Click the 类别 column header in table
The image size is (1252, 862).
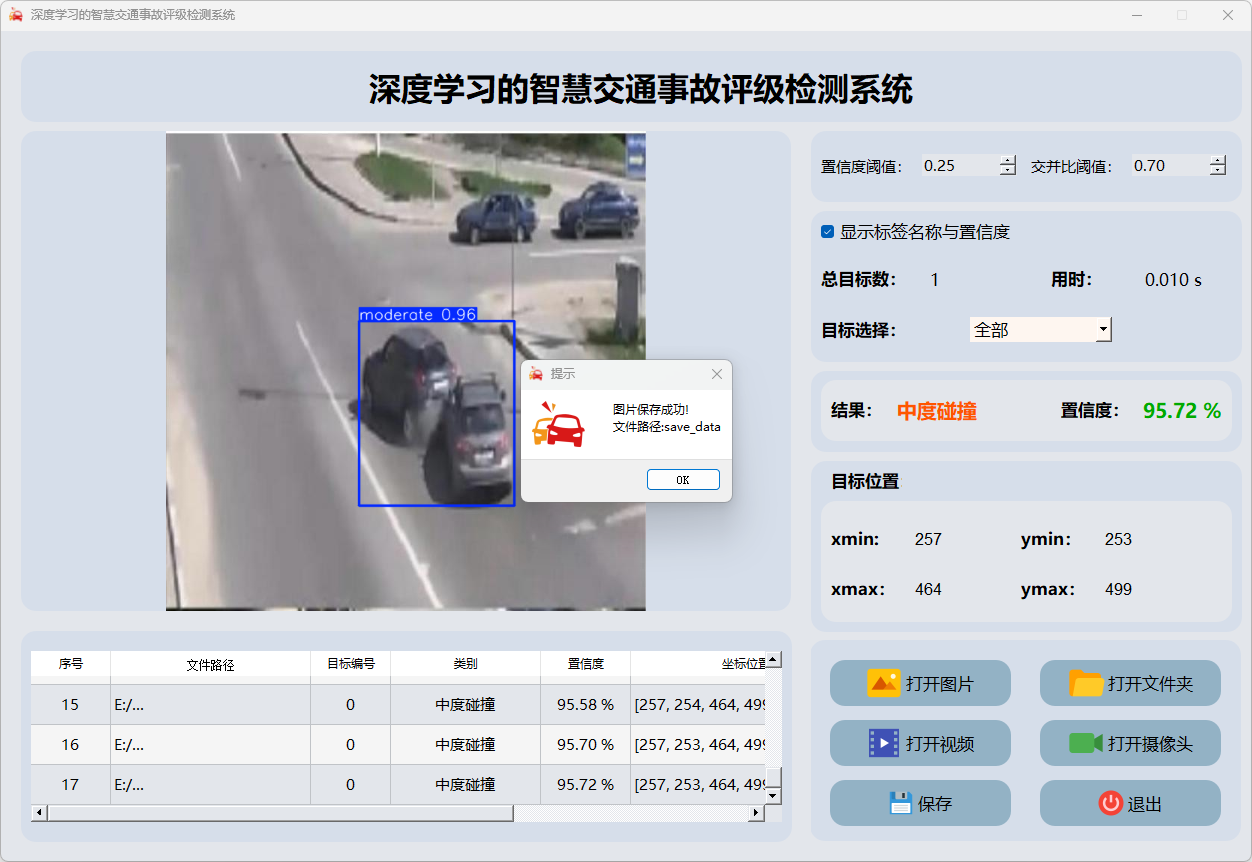click(465, 664)
